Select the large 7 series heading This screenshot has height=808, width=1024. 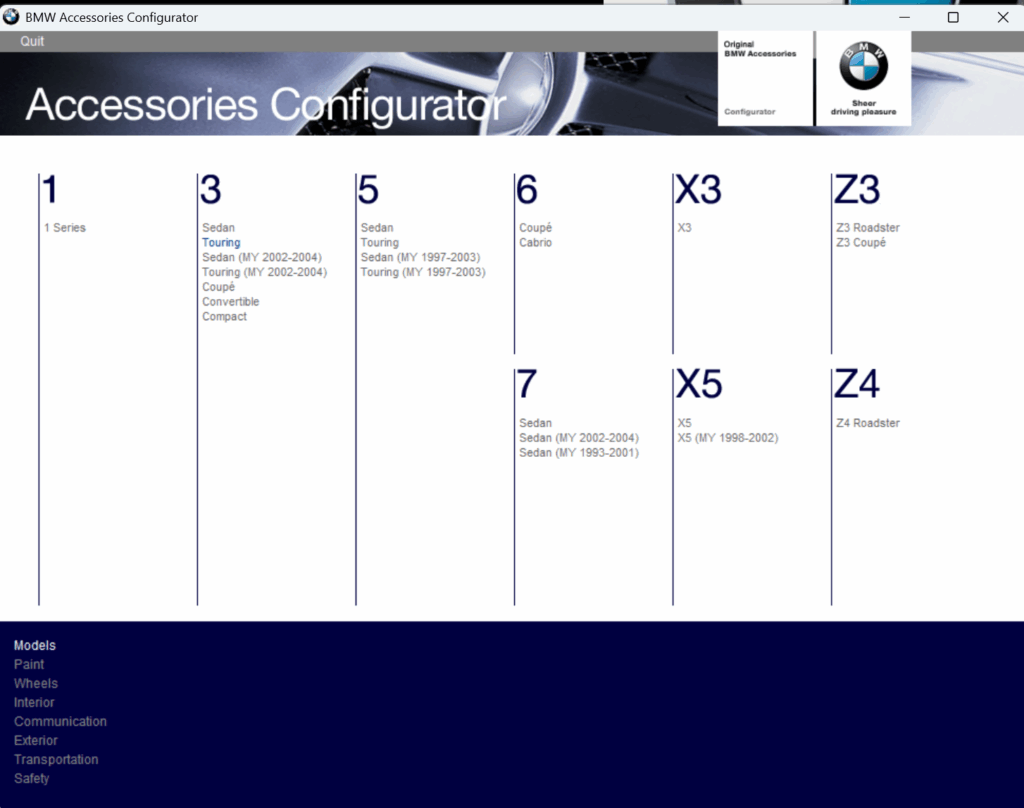(527, 384)
